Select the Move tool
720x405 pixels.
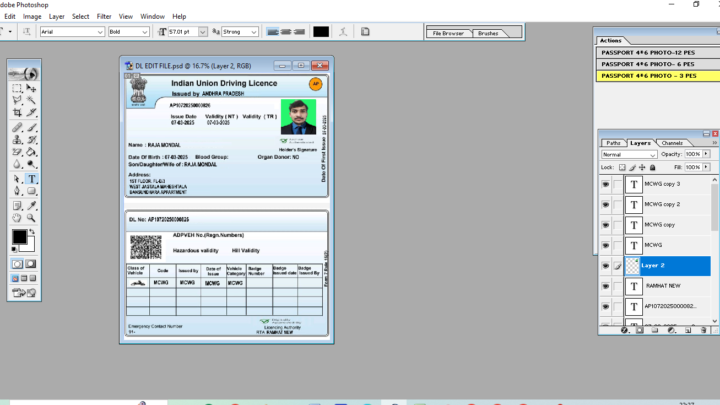[31, 88]
